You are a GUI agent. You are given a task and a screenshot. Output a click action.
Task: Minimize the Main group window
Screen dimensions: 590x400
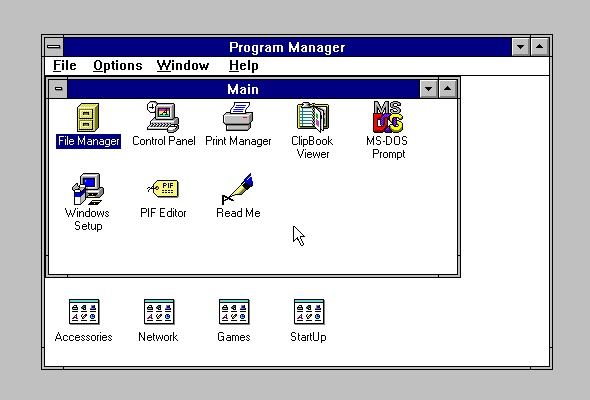point(428,89)
